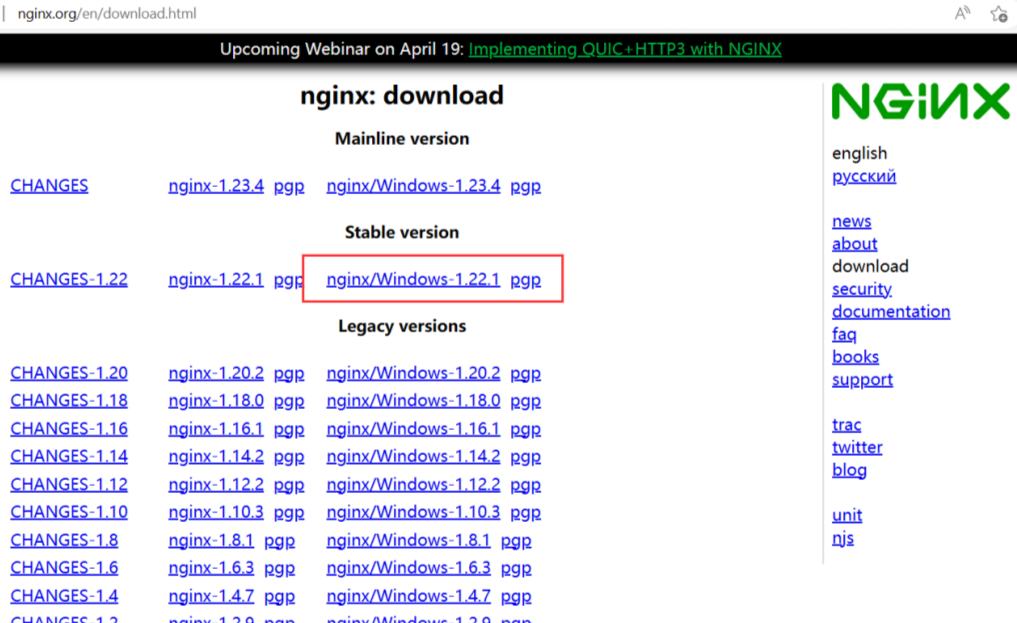This screenshot has height=623, width=1017.
Task: Download nginx-1.16.1 source
Action: click(x=216, y=429)
